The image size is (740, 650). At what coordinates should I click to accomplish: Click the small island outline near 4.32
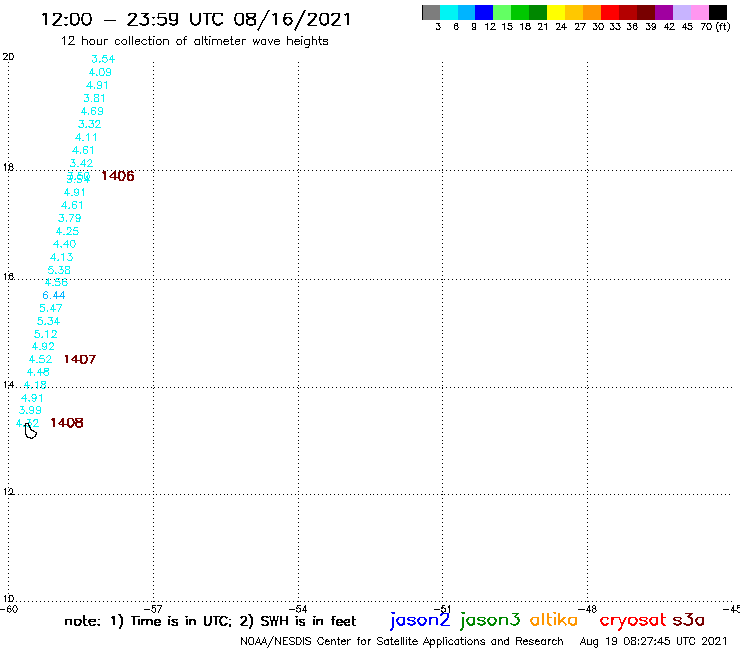click(x=30, y=431)
